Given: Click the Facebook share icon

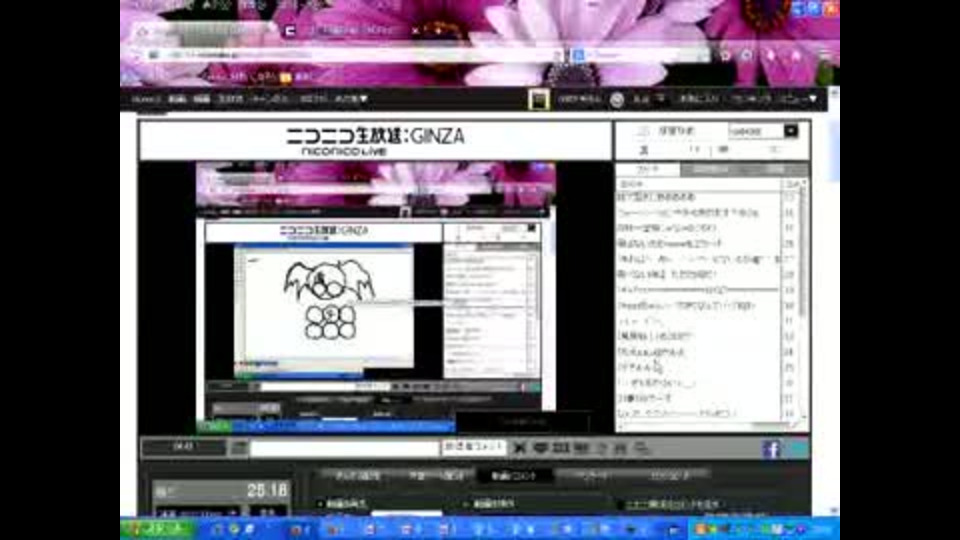Looking at the screenshot, I should 771,449.
